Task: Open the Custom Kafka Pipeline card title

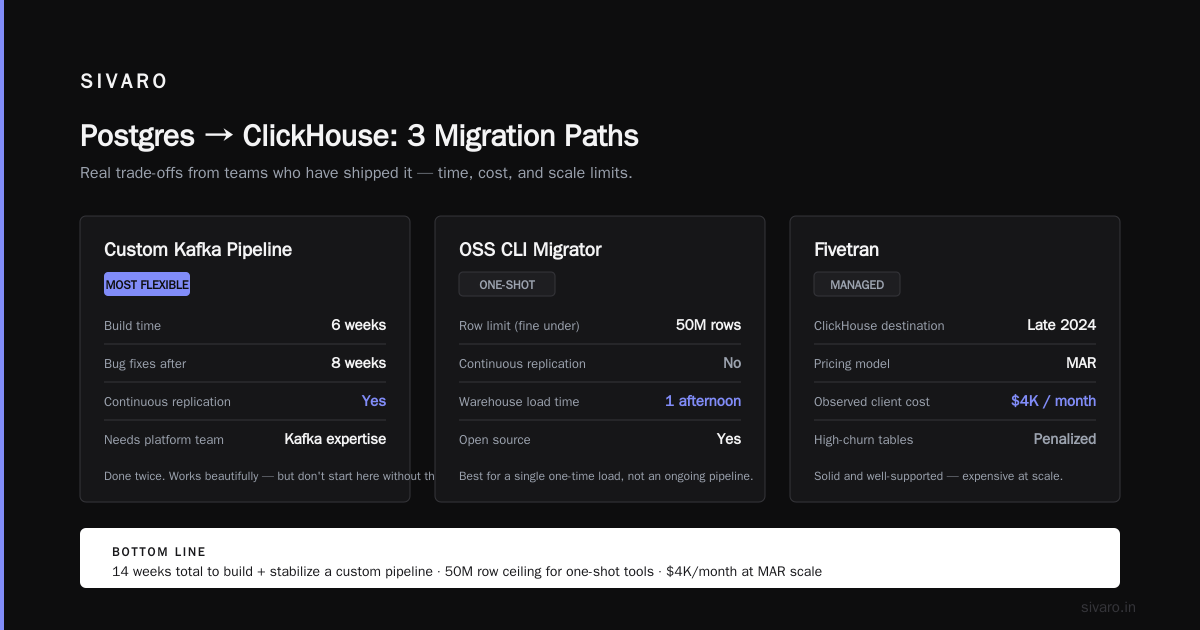Action: tap(198, 250)
